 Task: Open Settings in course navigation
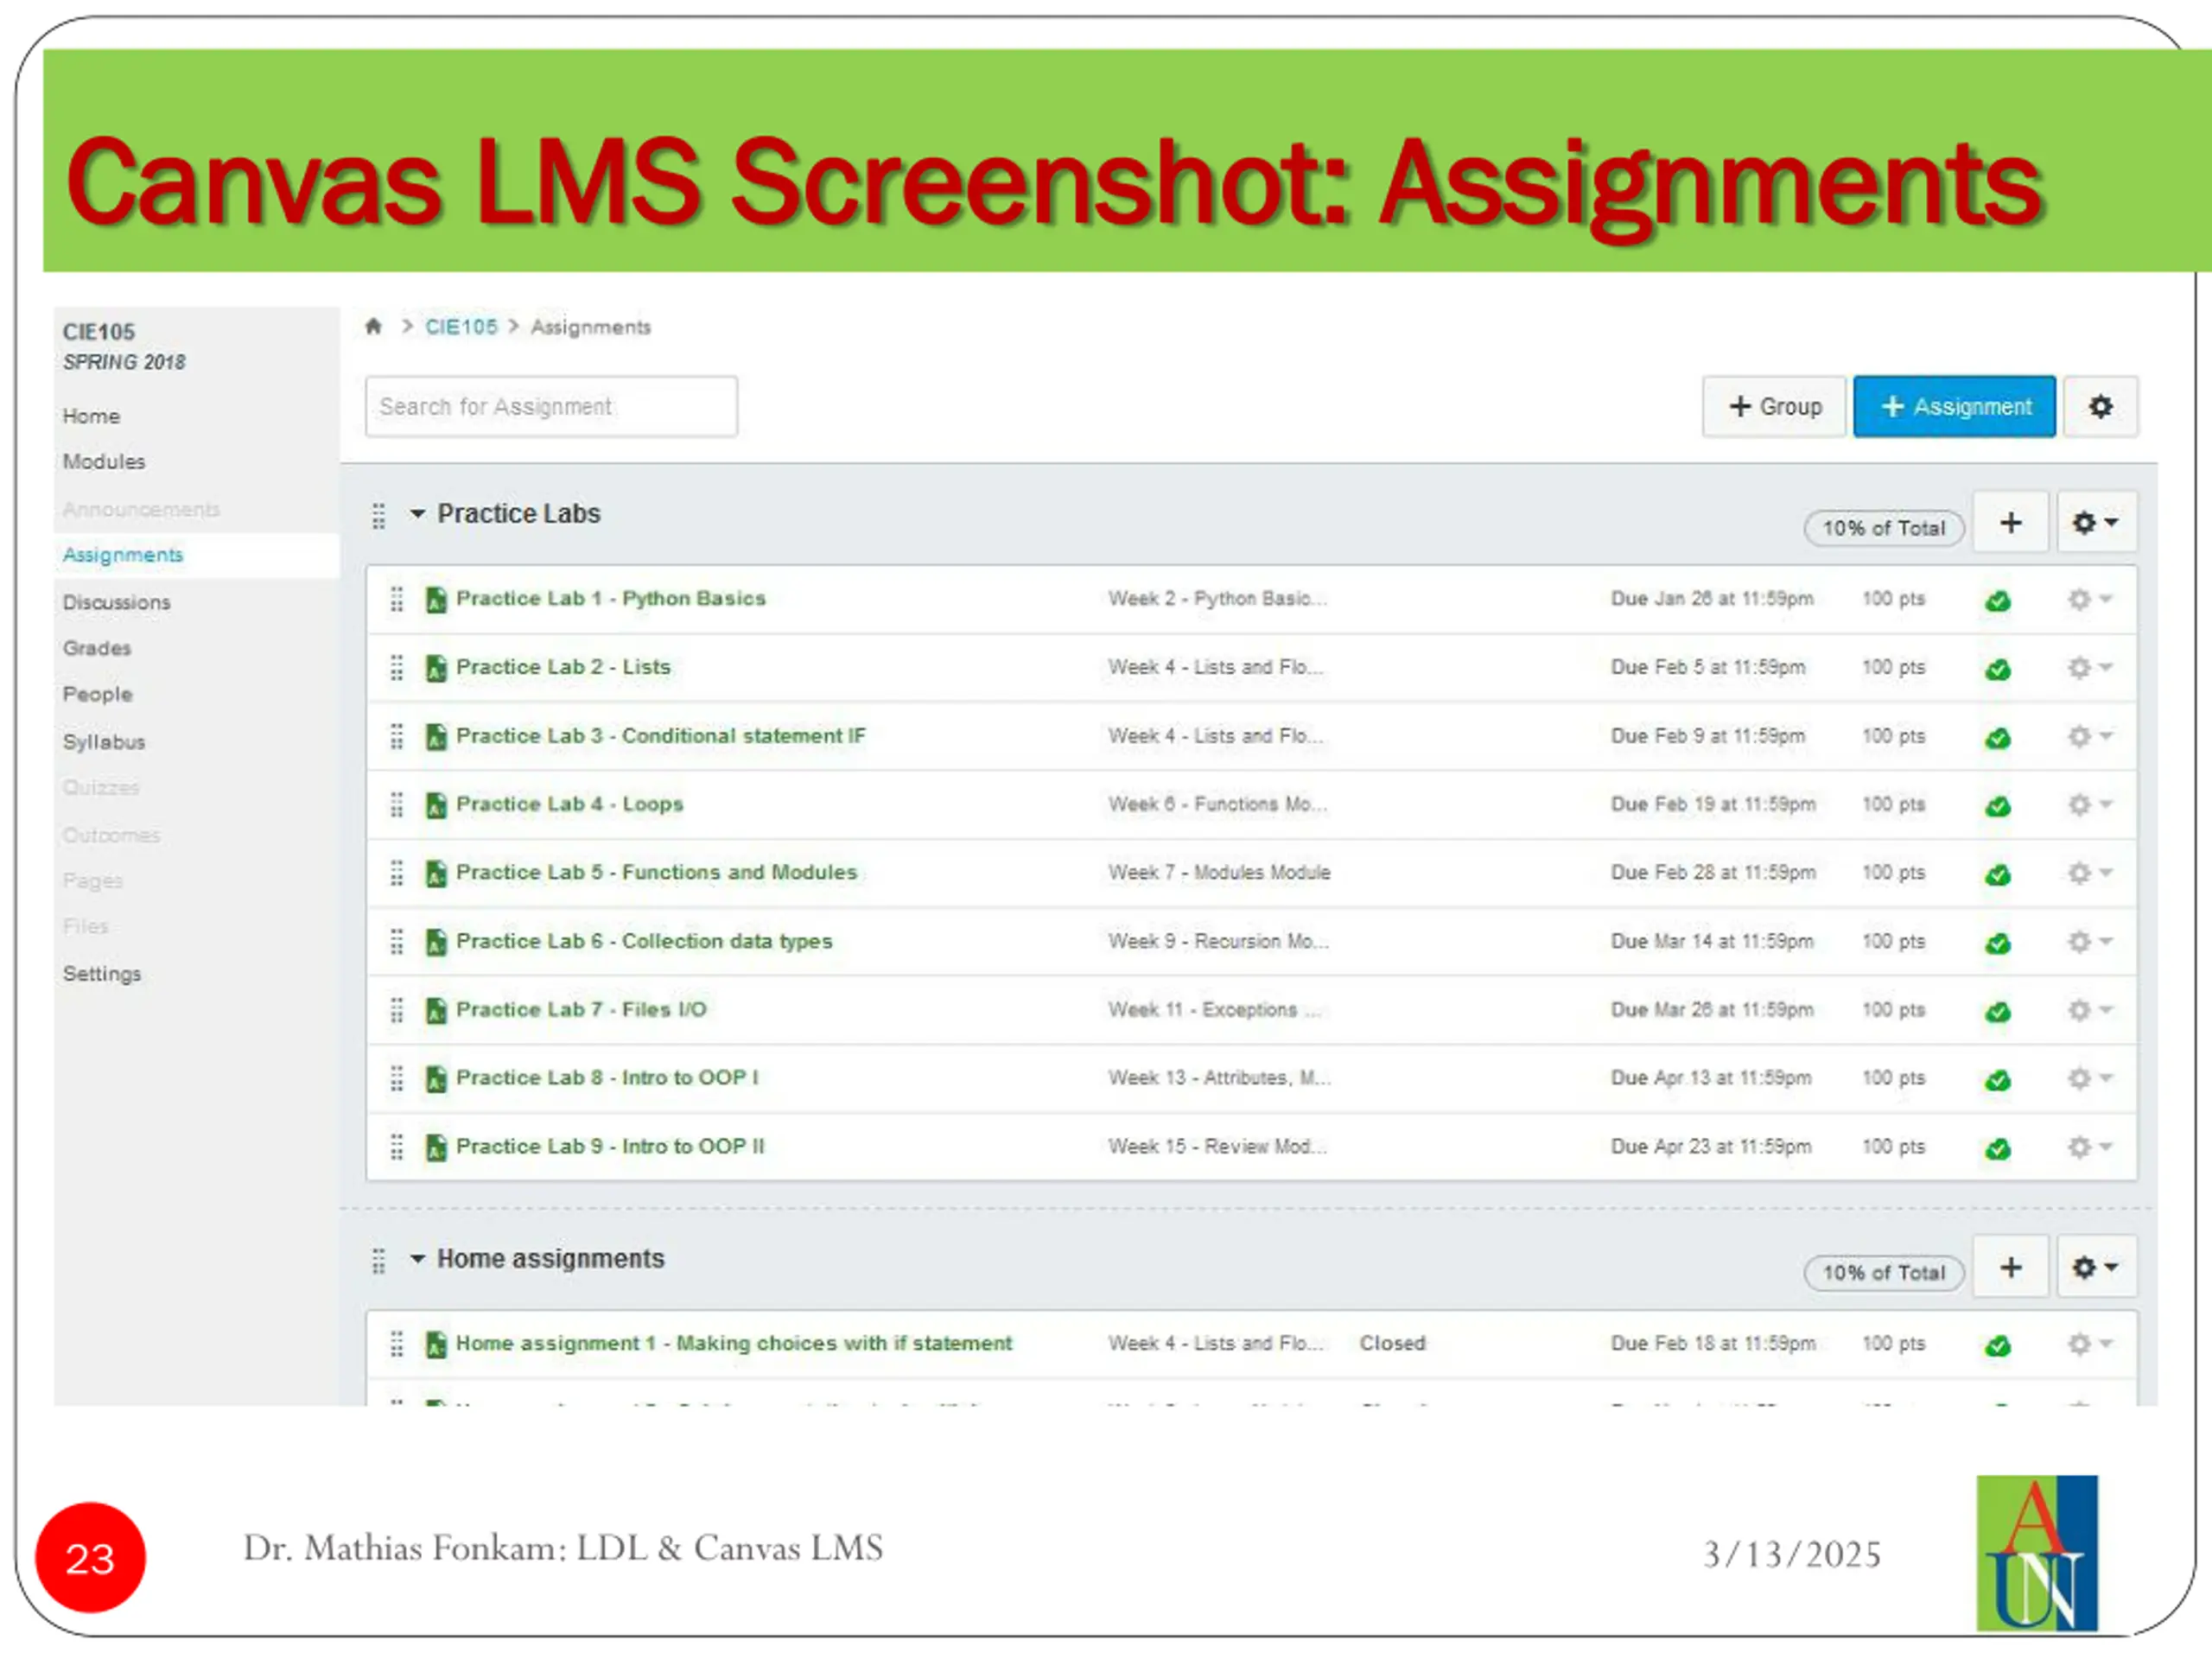tap(102, 974)
